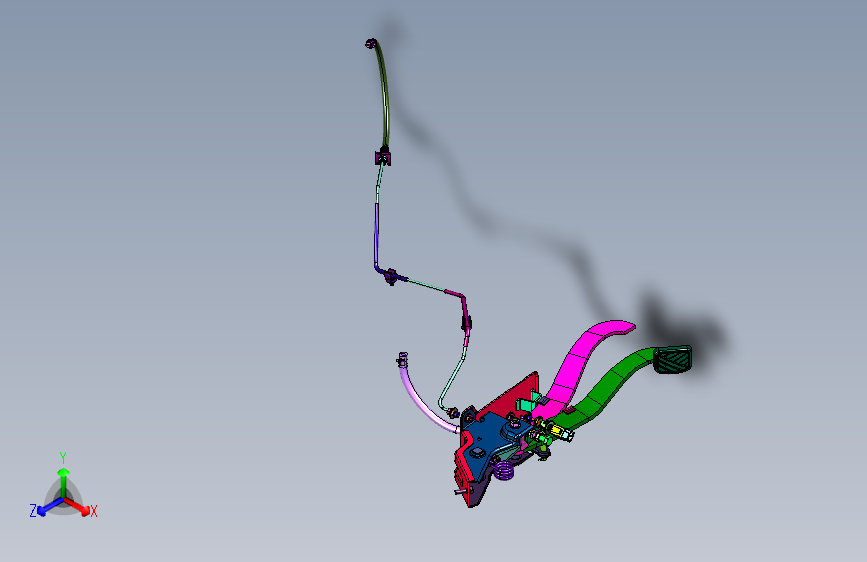The width and height of the screenshot is (867, 562).
Task: Select the yellow cylindrical switch component
Action: click(556, 430)
